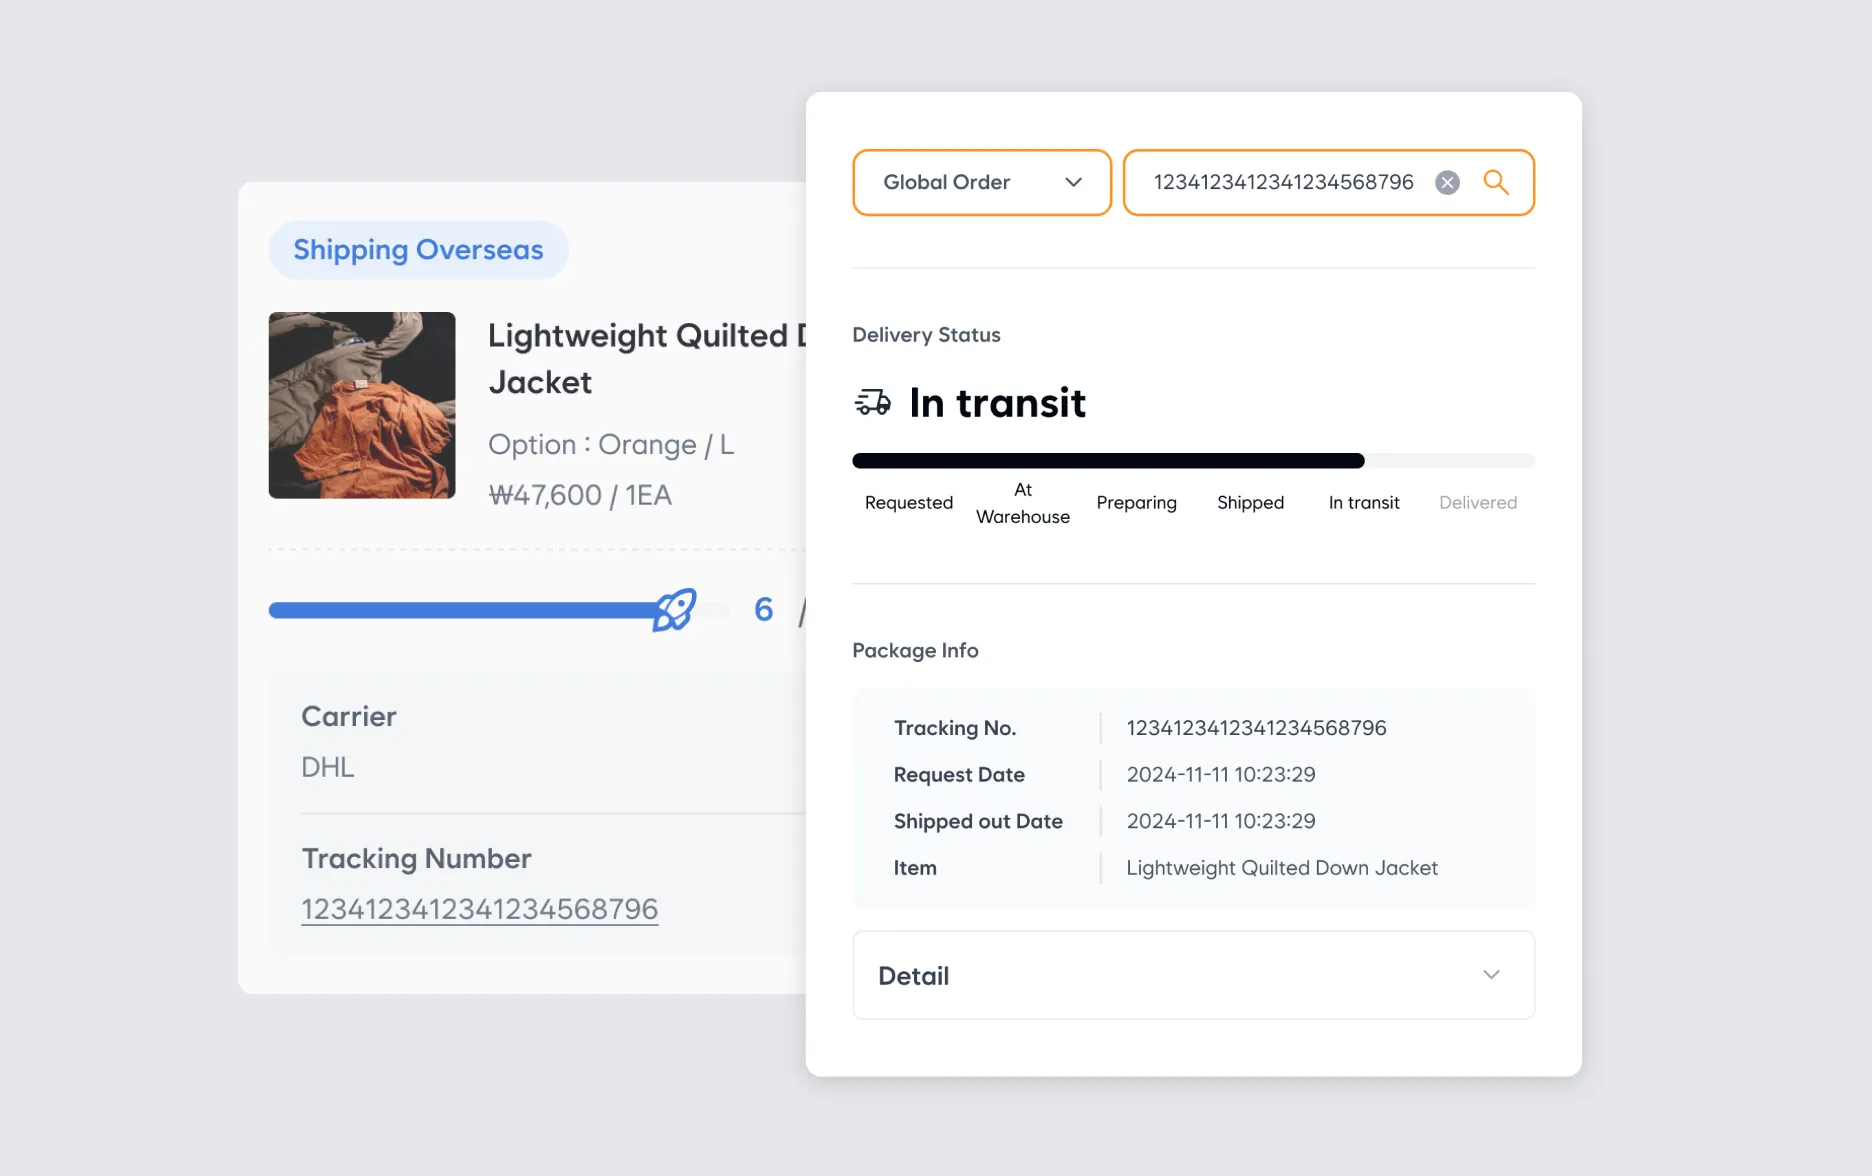
Task: Click the truck icon beside In transit
Action: [871, 402]
